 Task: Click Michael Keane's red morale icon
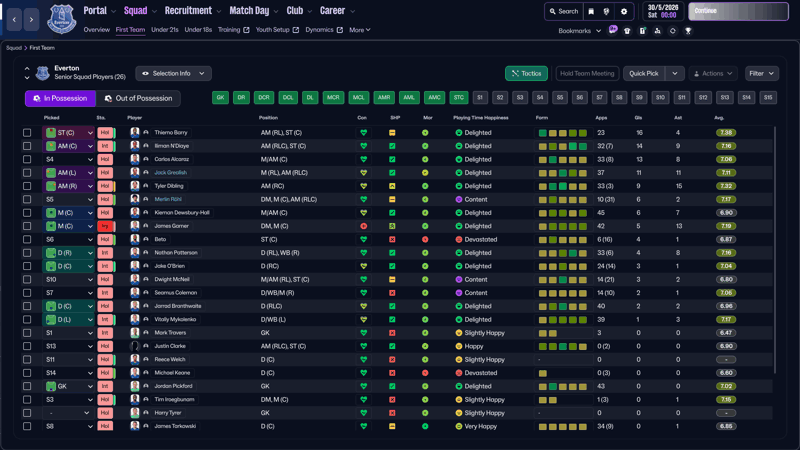coord(425,373)
